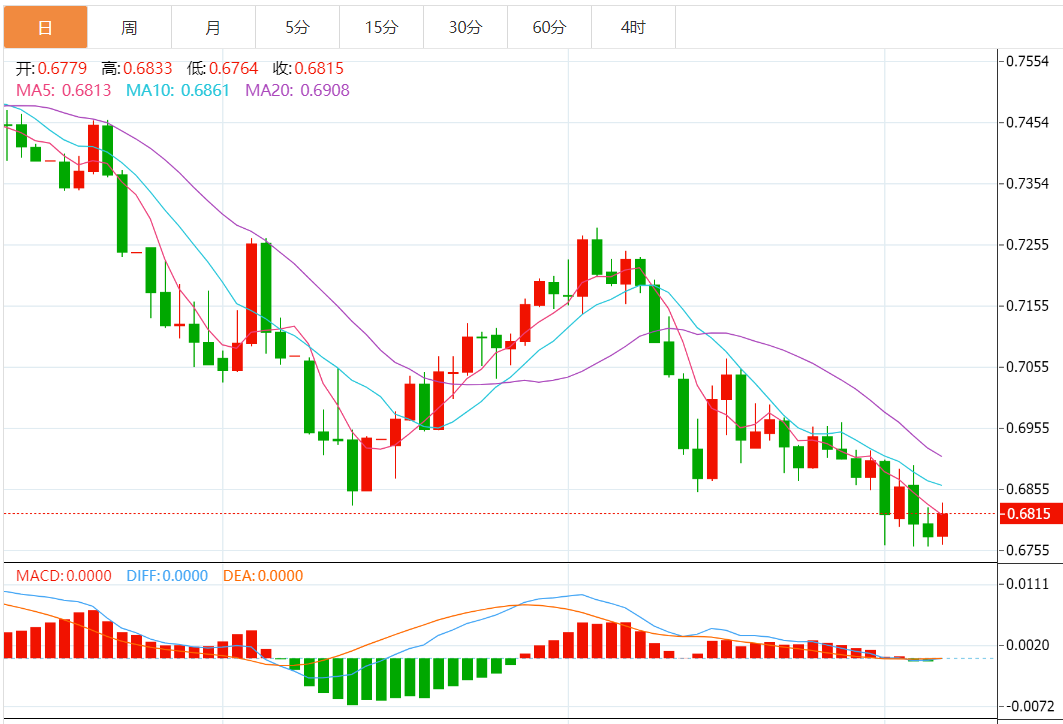Click the MA5: 0.6813 indicator label
This screenshot has height=724, width=1063.
(64, 90)
